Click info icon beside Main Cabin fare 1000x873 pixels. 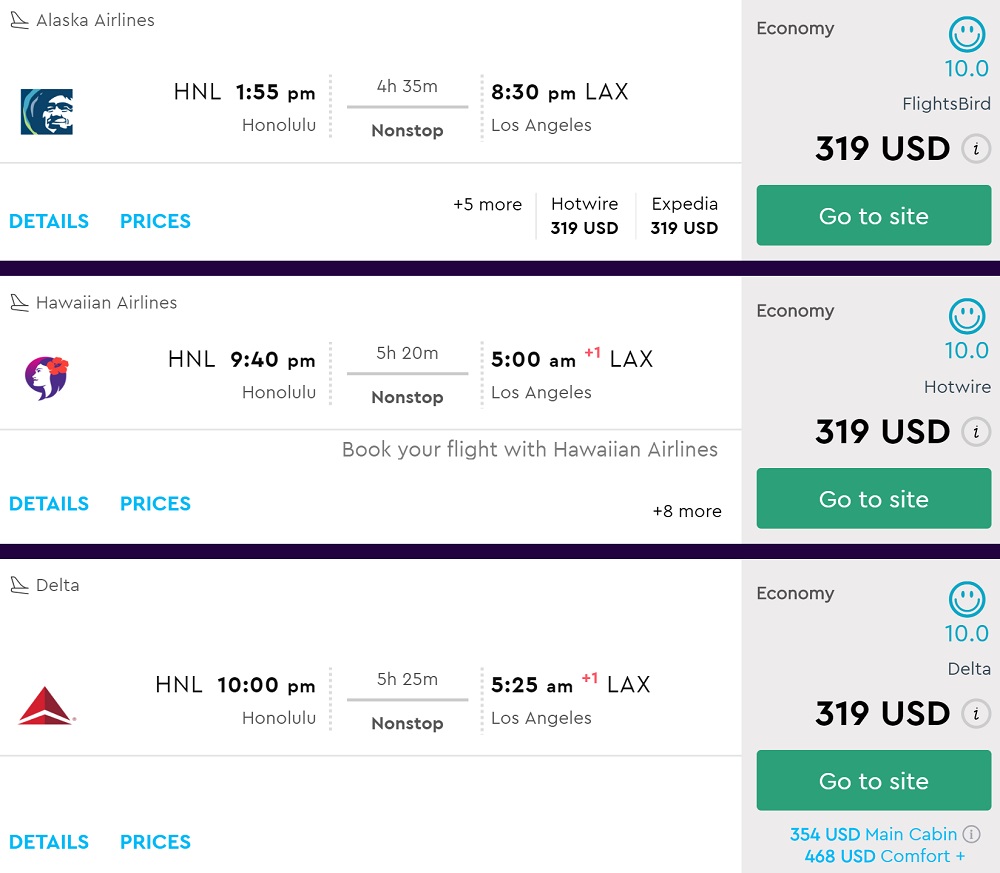tap(971, 834)
